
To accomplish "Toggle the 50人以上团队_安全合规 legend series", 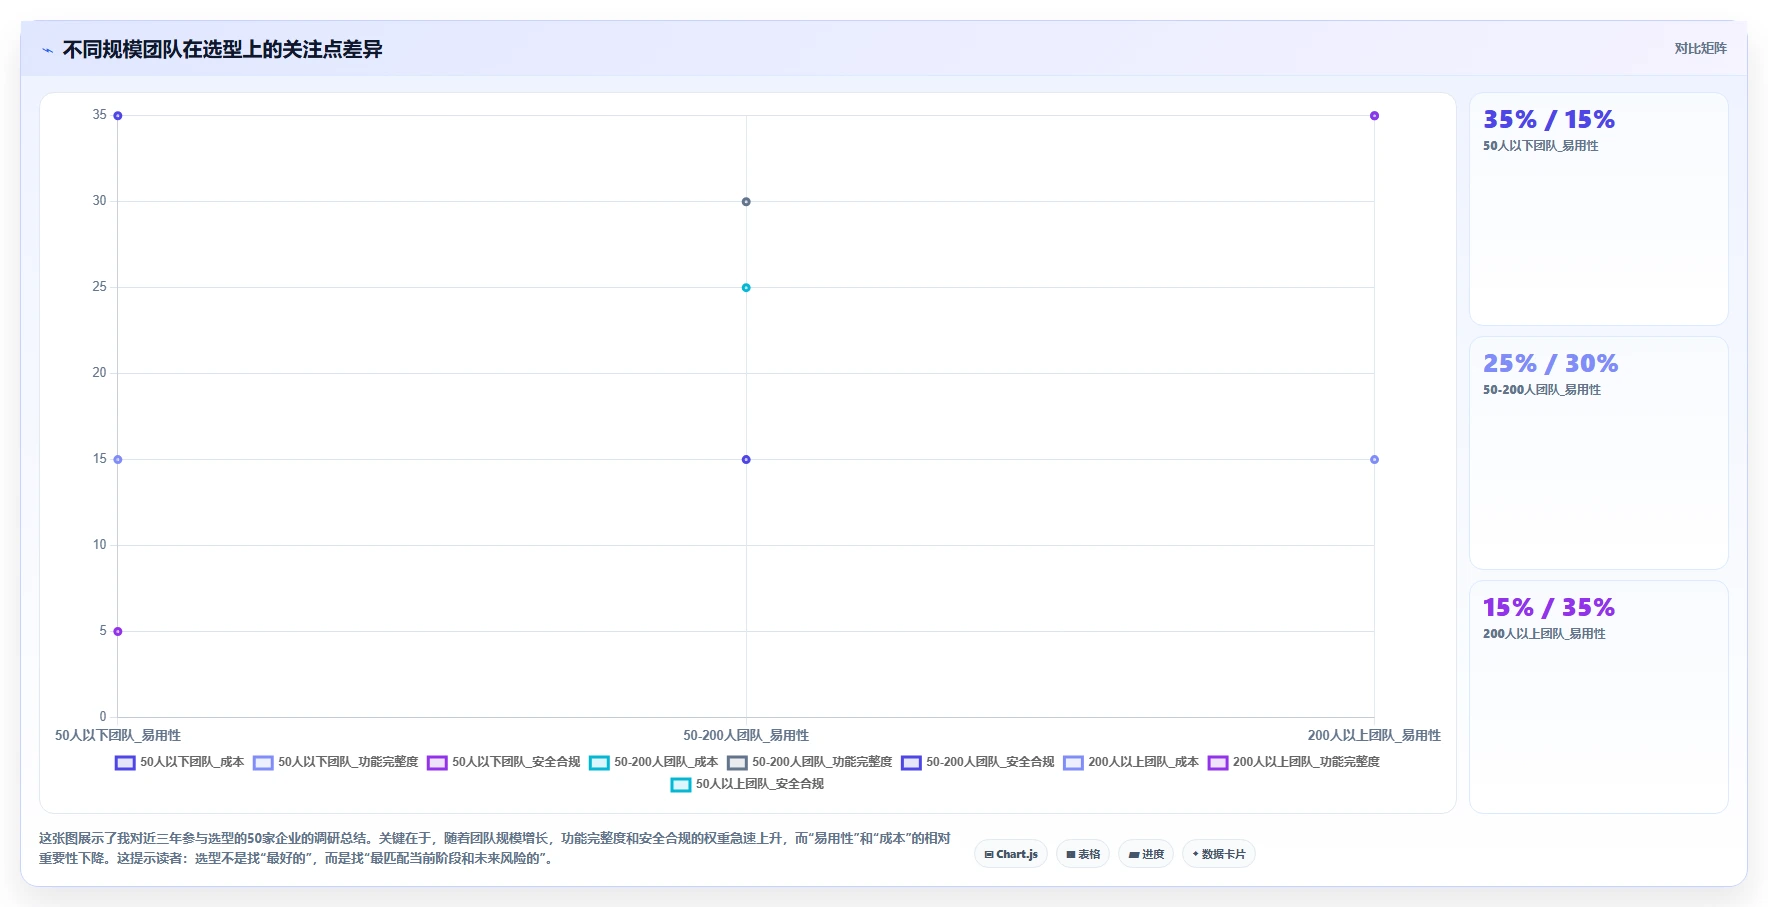I will 747,784.
